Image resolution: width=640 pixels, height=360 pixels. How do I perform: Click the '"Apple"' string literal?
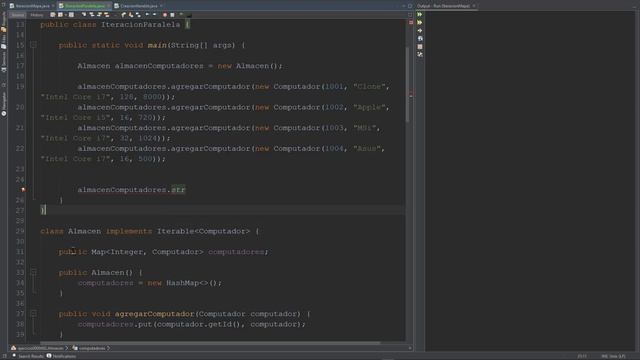tap(369, 107)
